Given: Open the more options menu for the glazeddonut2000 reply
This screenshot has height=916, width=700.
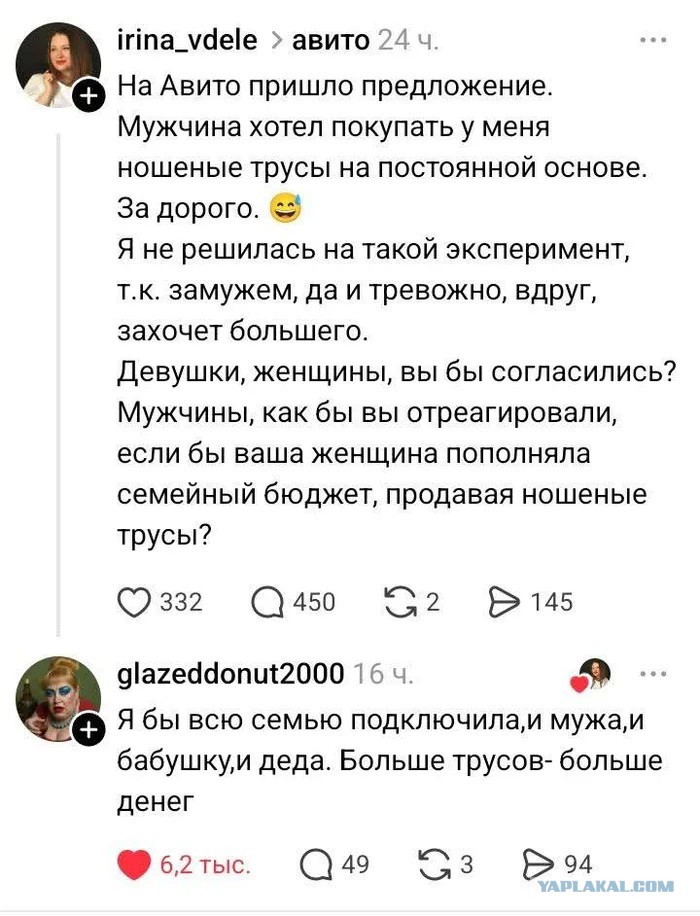Looking at the screenshot, I should coord(653,673).
